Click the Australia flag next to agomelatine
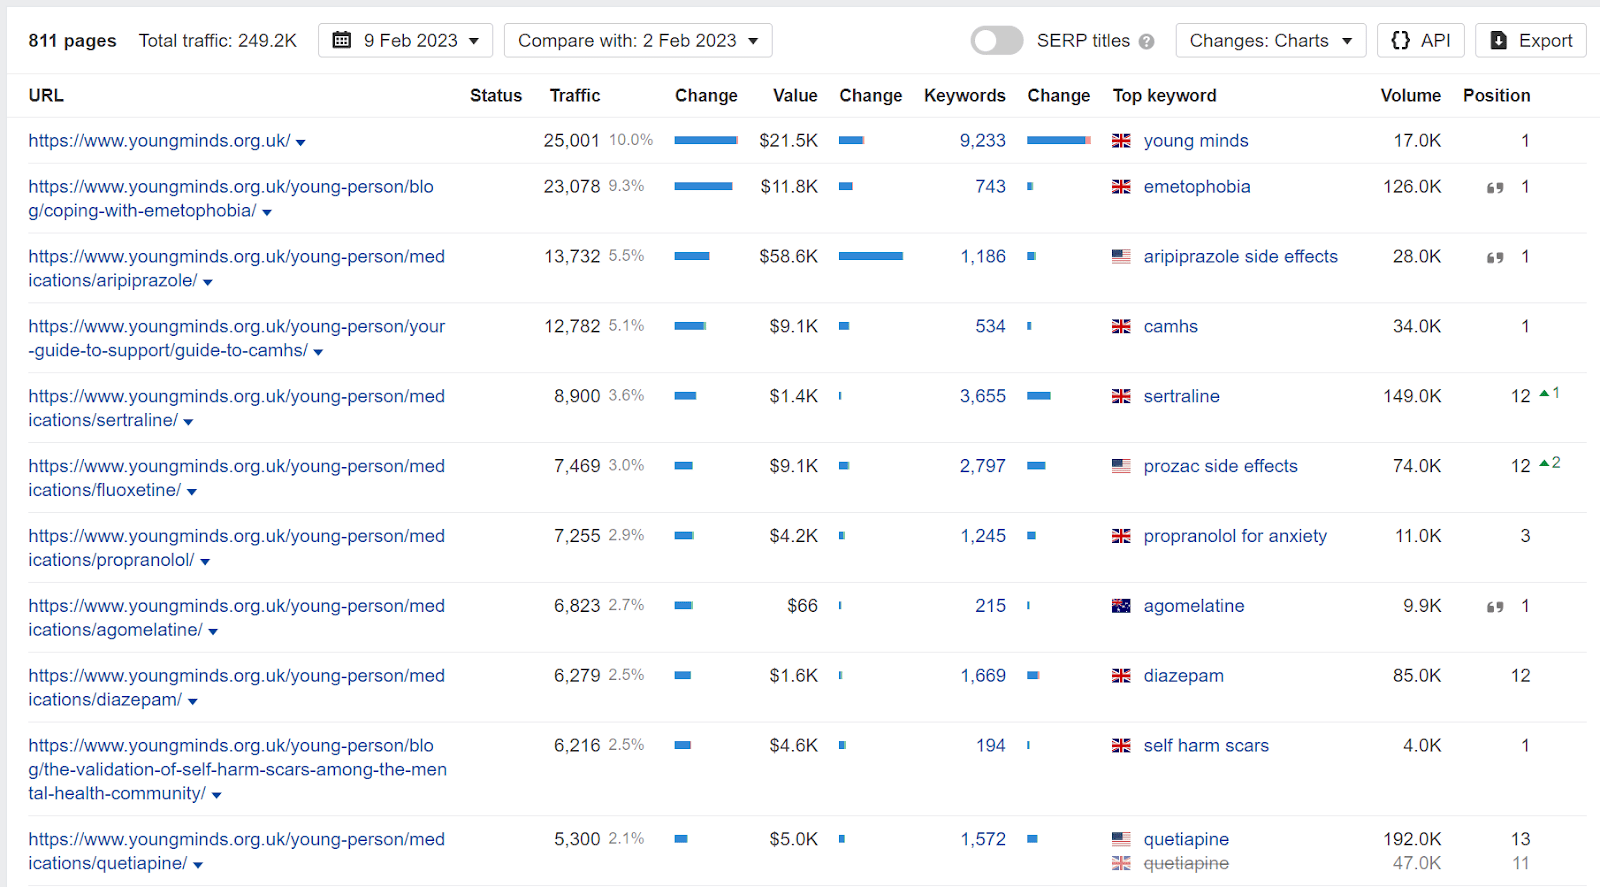The image size is (1600, 887). coord(1121,606)
